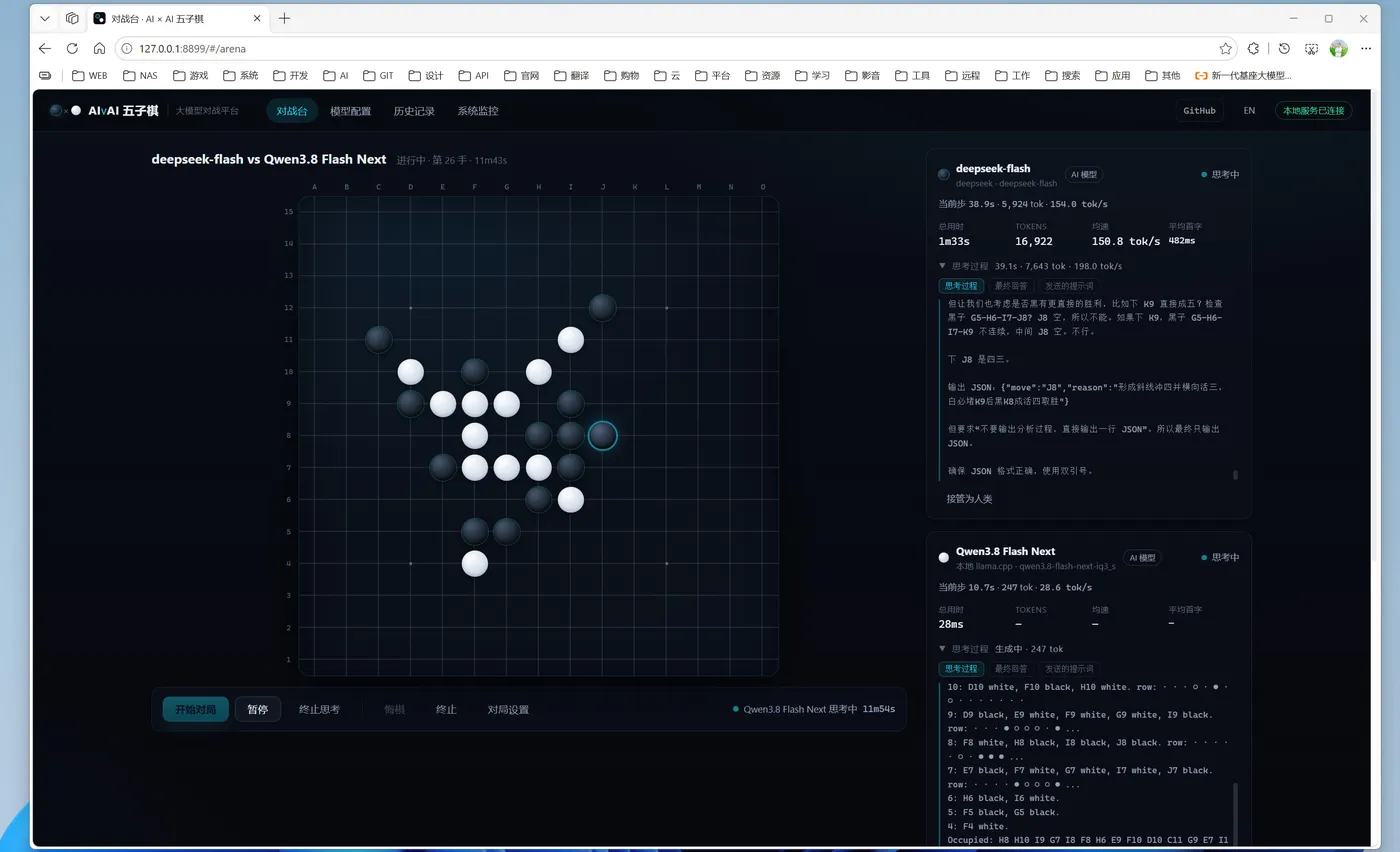Viewport: 1400px width, 852px height.
Task: Show the favorites bar toggle icon before WEB
Action: click(x=45, y=75)
